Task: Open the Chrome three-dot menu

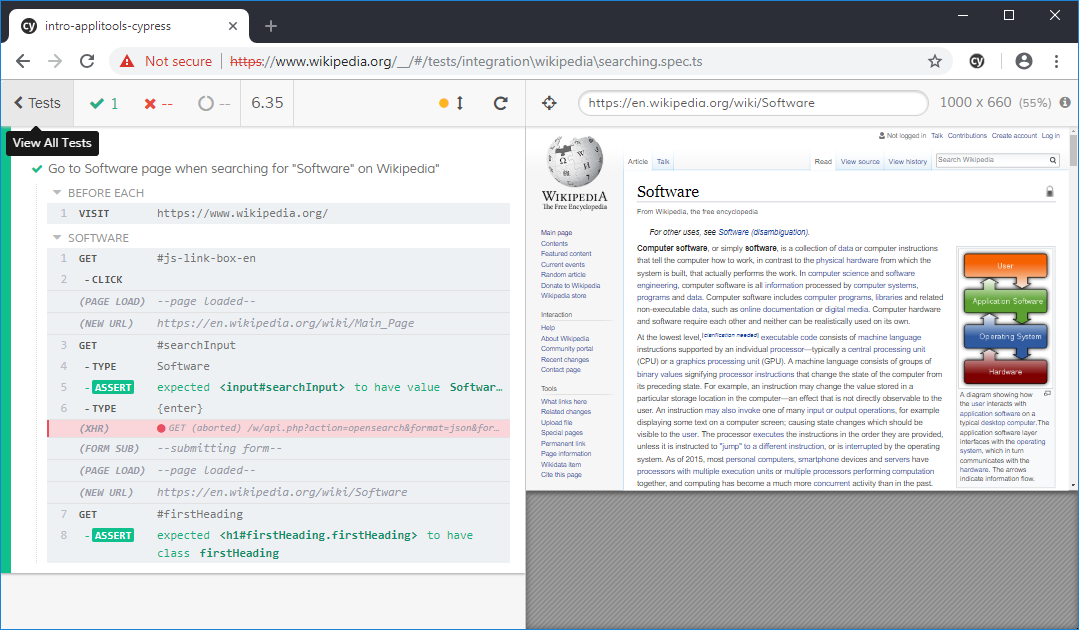Action: tap(1056, 61)
